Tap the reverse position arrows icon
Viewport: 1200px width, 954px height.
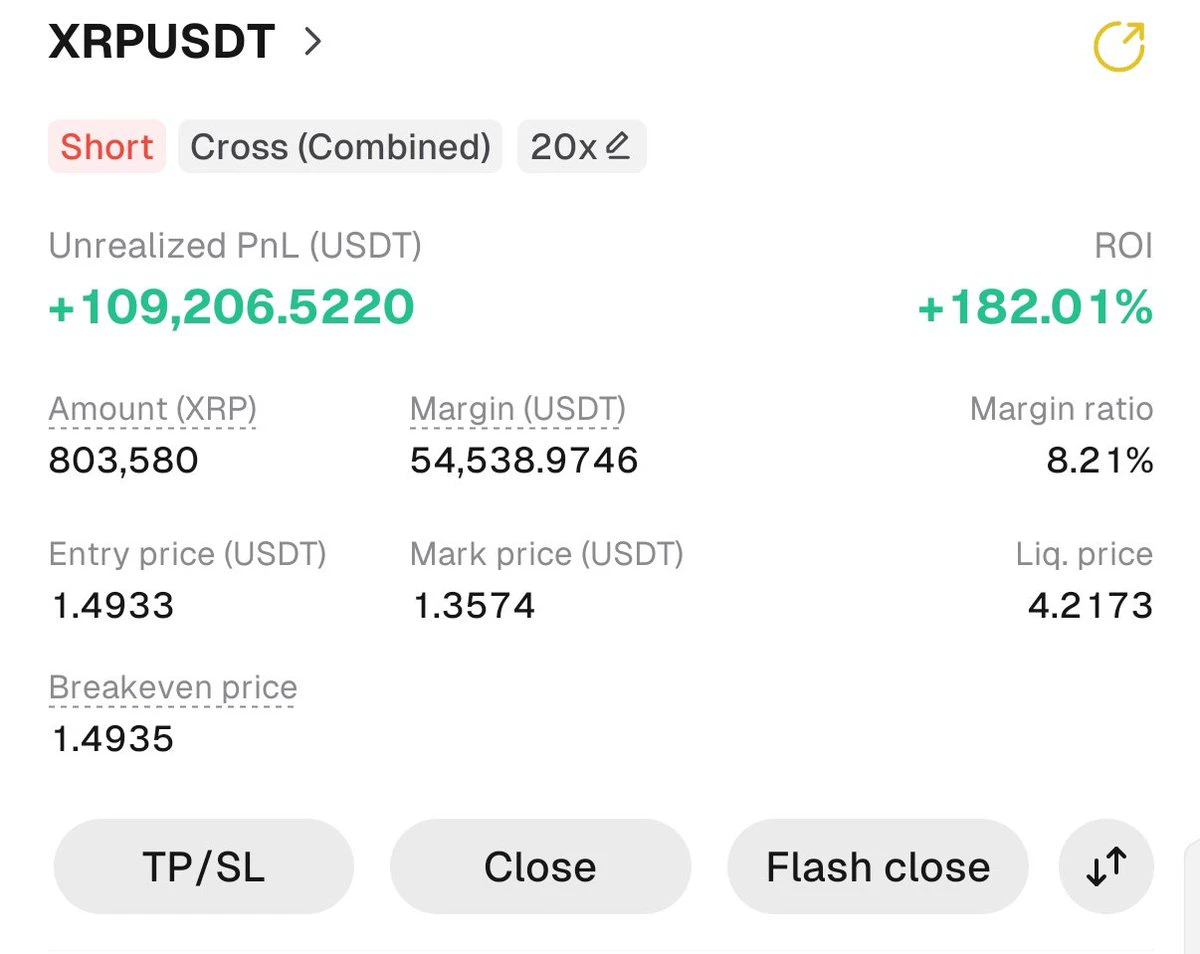click(x=1106, y=867)
